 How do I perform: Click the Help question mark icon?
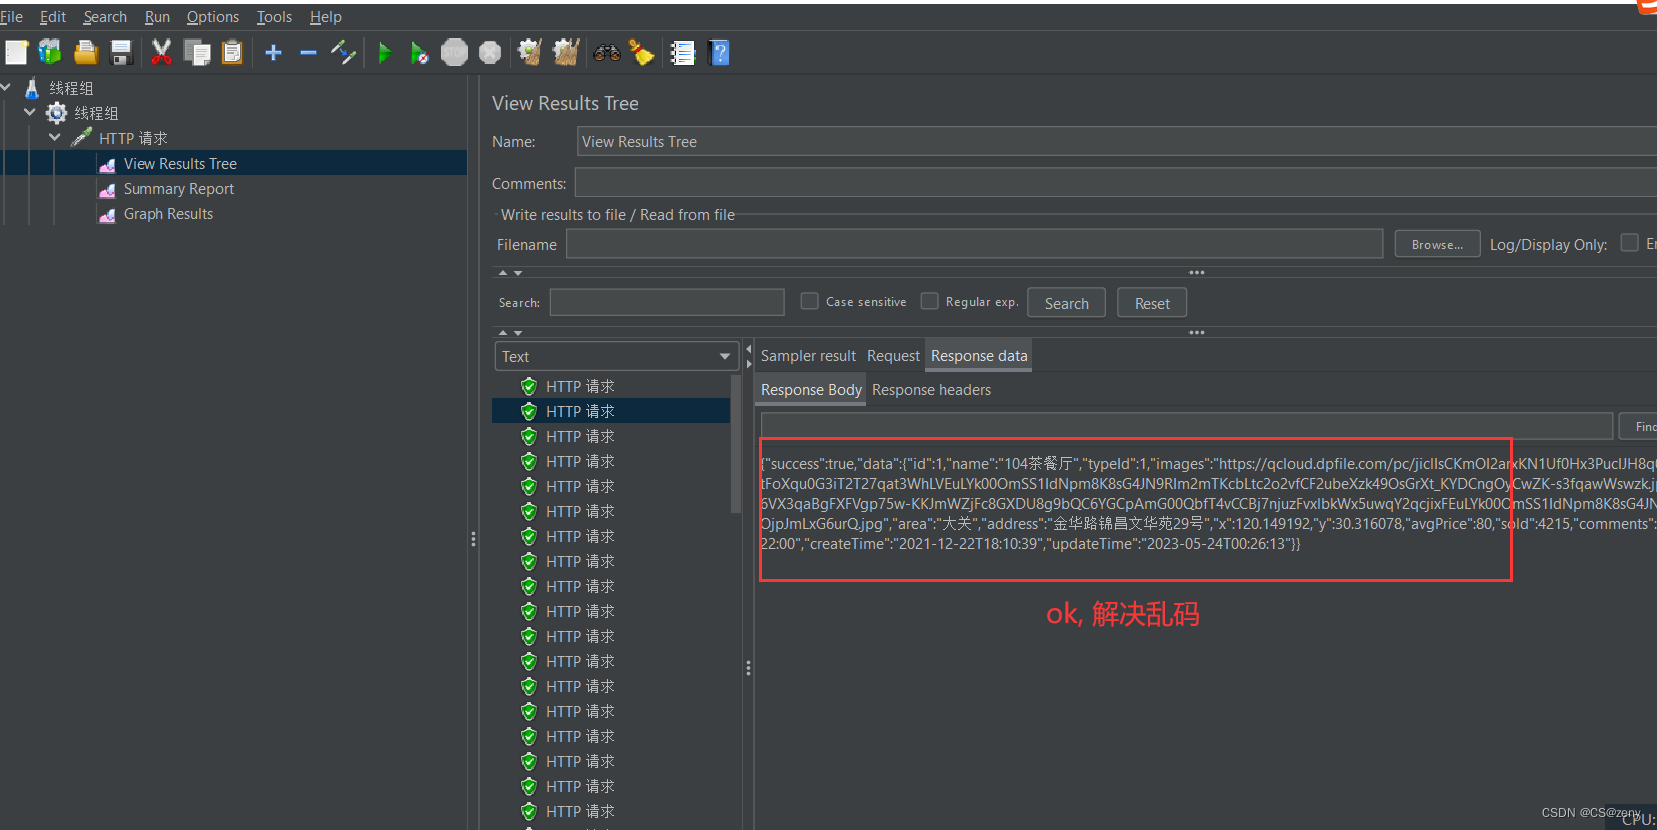coord(719,52)
